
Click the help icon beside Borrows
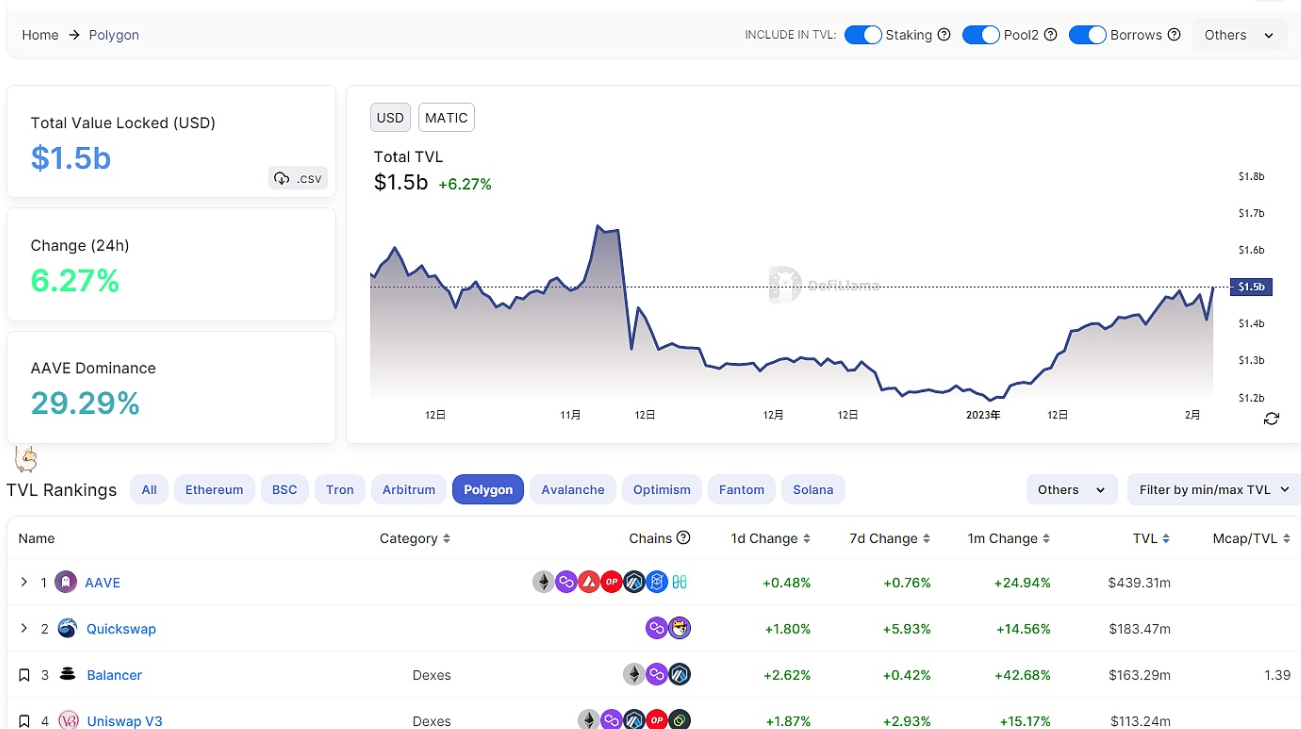pyautogui.click(x=1174, y=35)
